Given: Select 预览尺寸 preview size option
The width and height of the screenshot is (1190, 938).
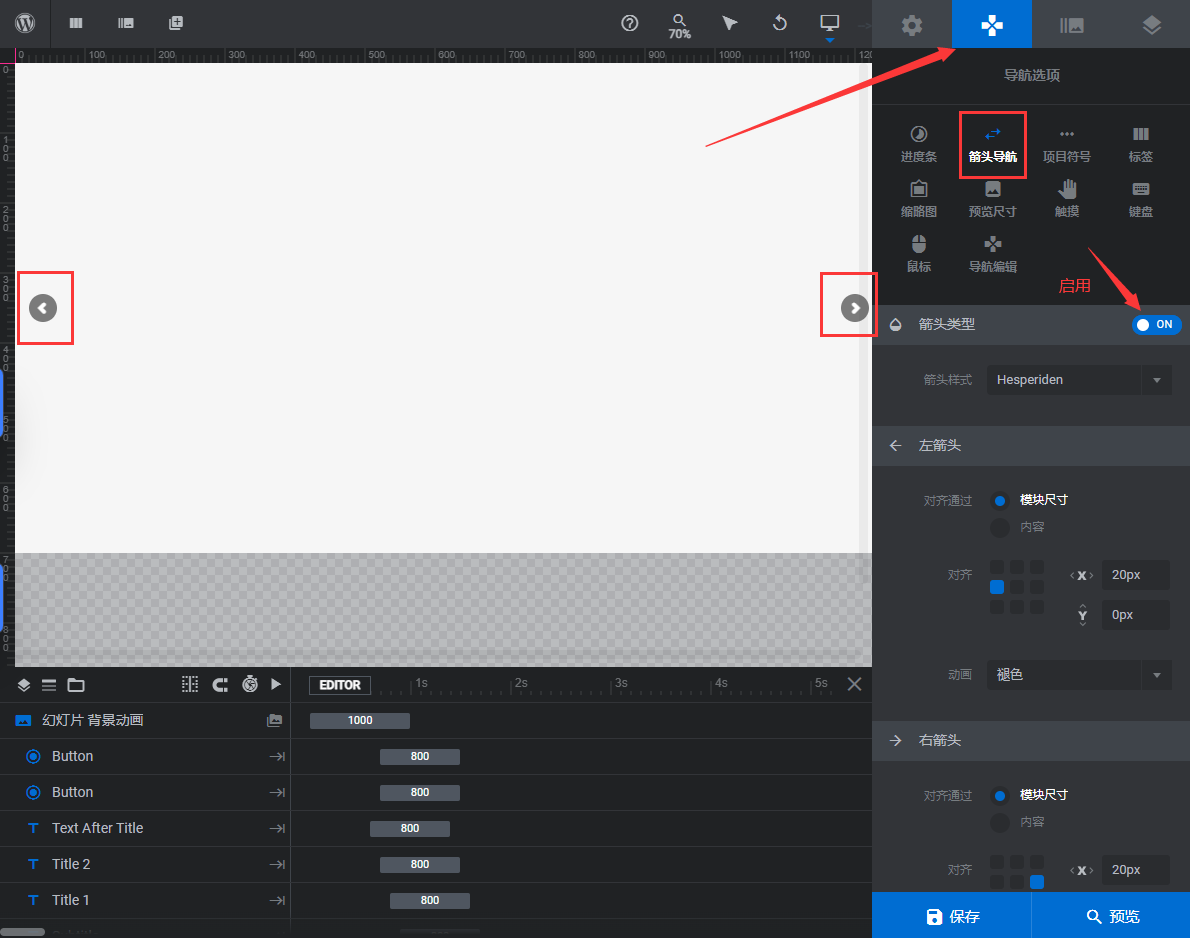Looking at the screenshot, I should pos(993,199).
